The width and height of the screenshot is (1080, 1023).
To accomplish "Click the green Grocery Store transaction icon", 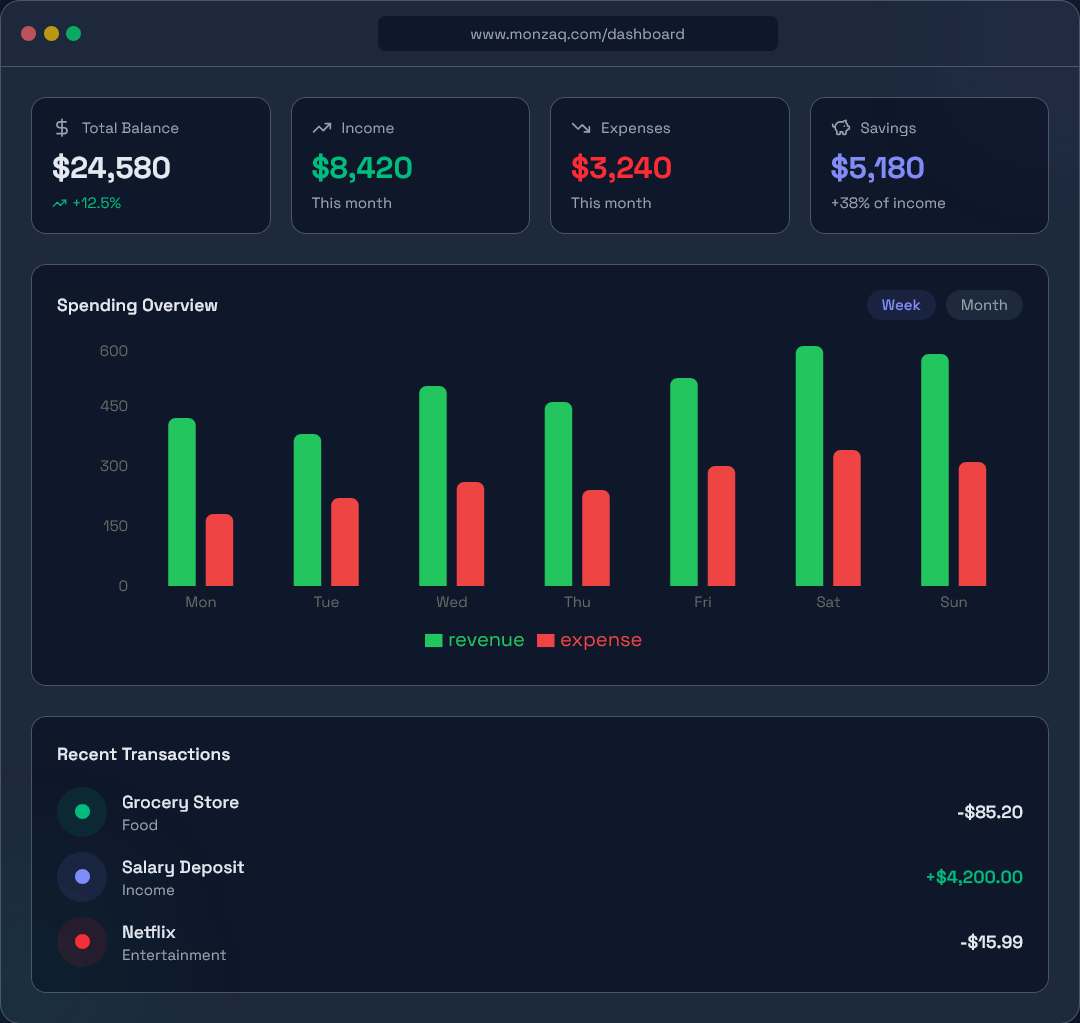I will [81, 812].
